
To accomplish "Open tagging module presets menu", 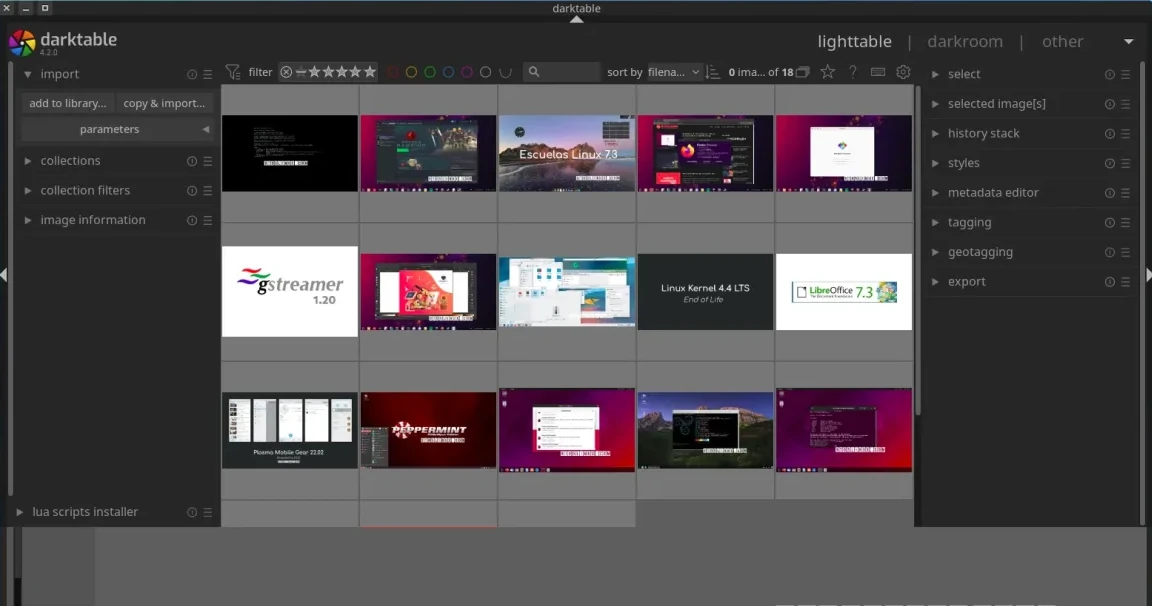I will point(1126,223).
